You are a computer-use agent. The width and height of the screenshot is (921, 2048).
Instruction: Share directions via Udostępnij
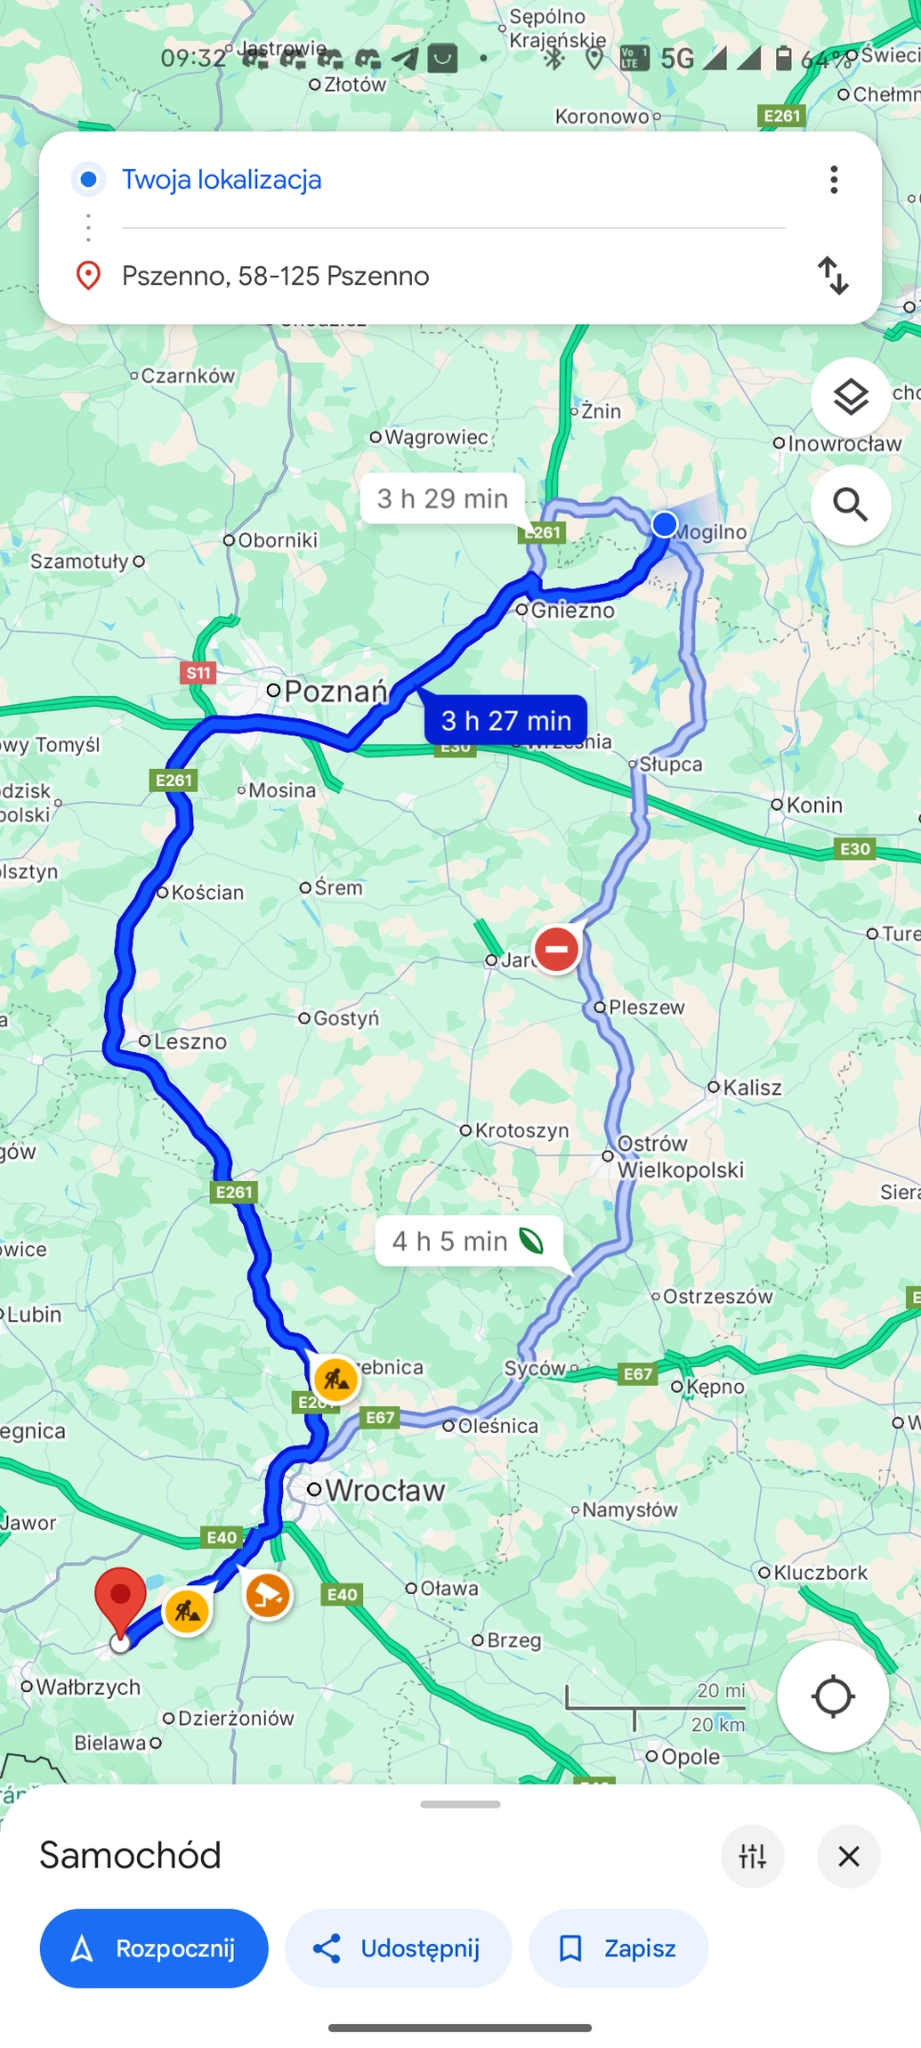tap(398, 1948)
